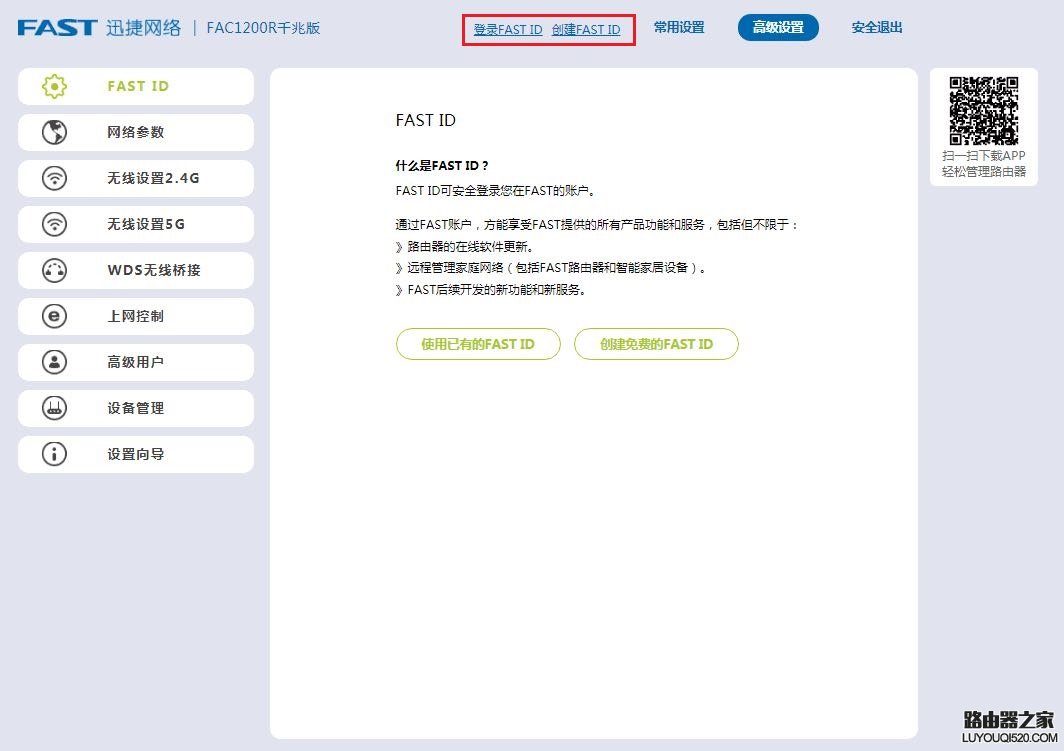Click the 路由器的在线软件更新 bullet line
This screenshot has height=751, width=1064.
coord(464,246)
